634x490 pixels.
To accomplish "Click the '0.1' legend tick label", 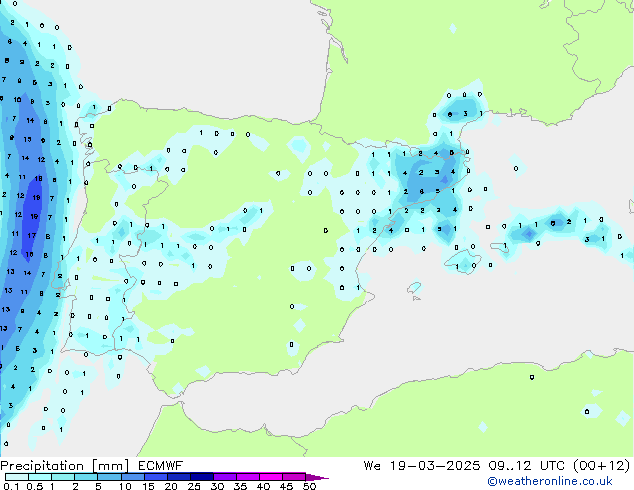I will (11, 486).
